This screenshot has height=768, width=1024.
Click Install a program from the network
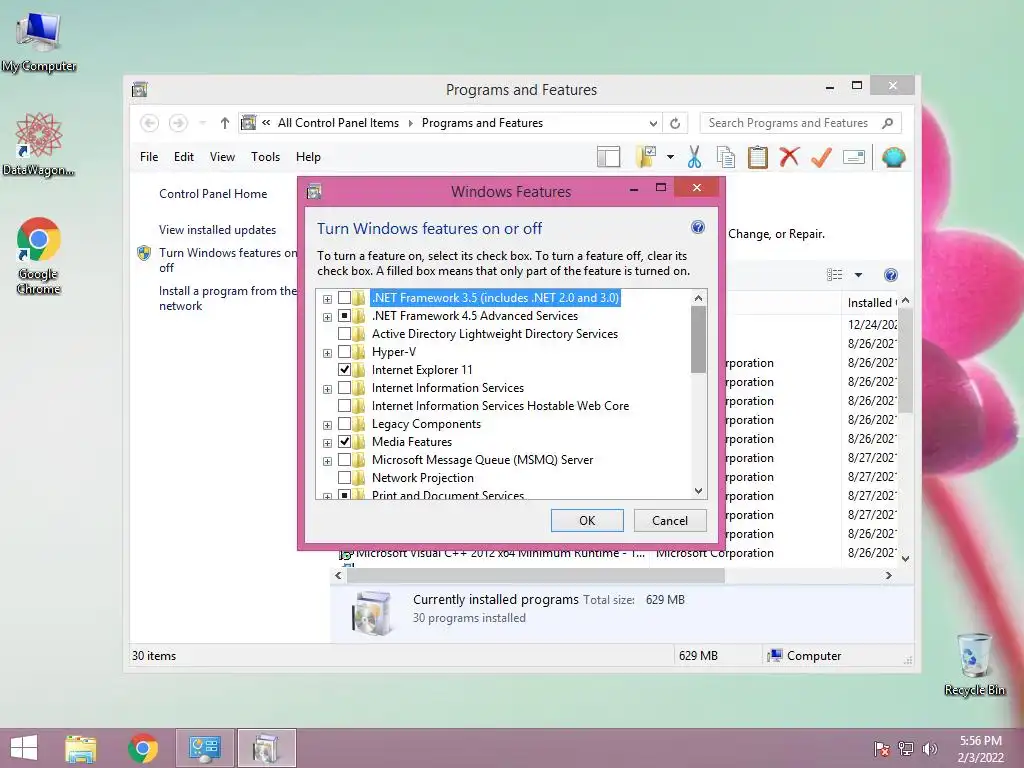tap(228, 298)
